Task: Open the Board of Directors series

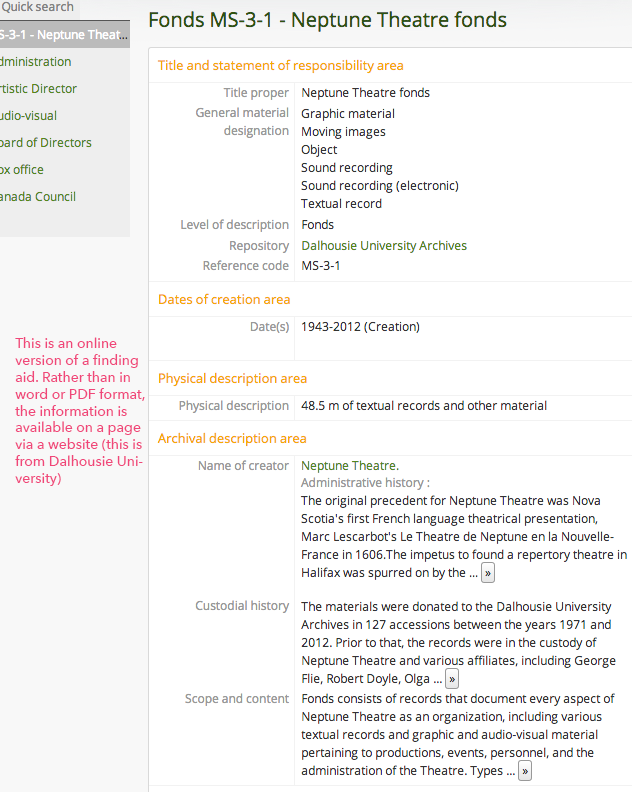Action: pos(46,143)
